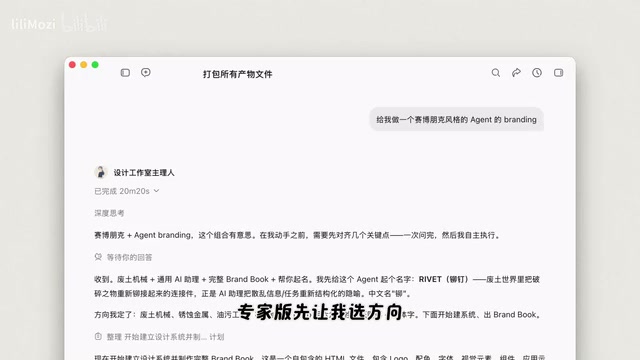Screen dimensions: 640x360
Task: Minimize window with yellow button
Action: pos(84,64)
